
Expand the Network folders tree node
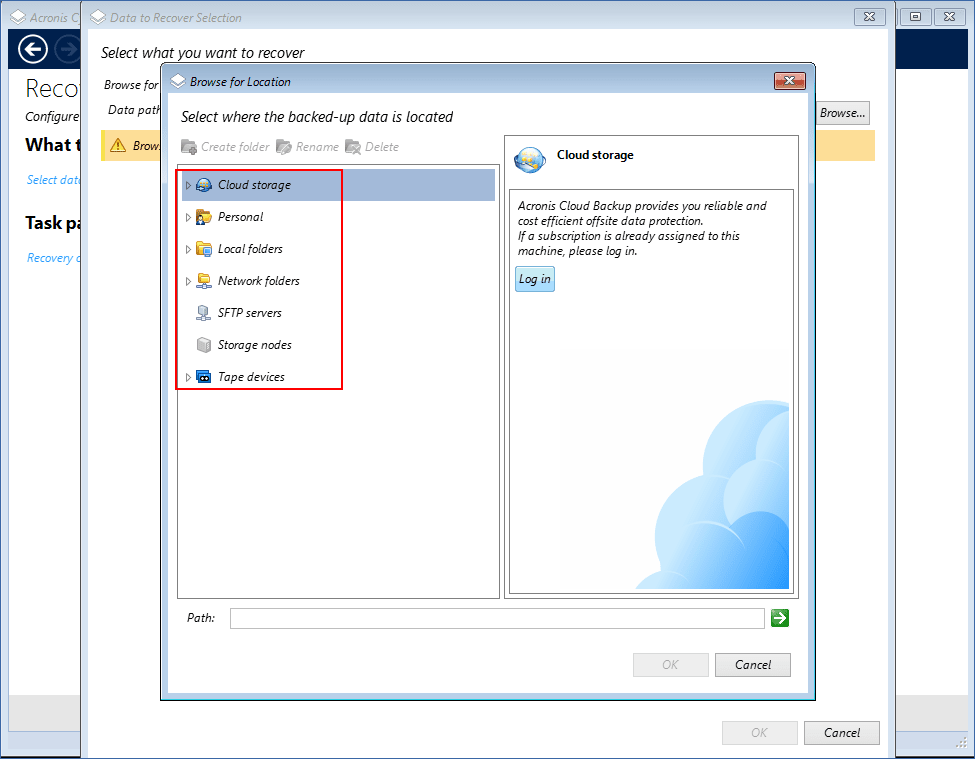(x=188, y=281)
